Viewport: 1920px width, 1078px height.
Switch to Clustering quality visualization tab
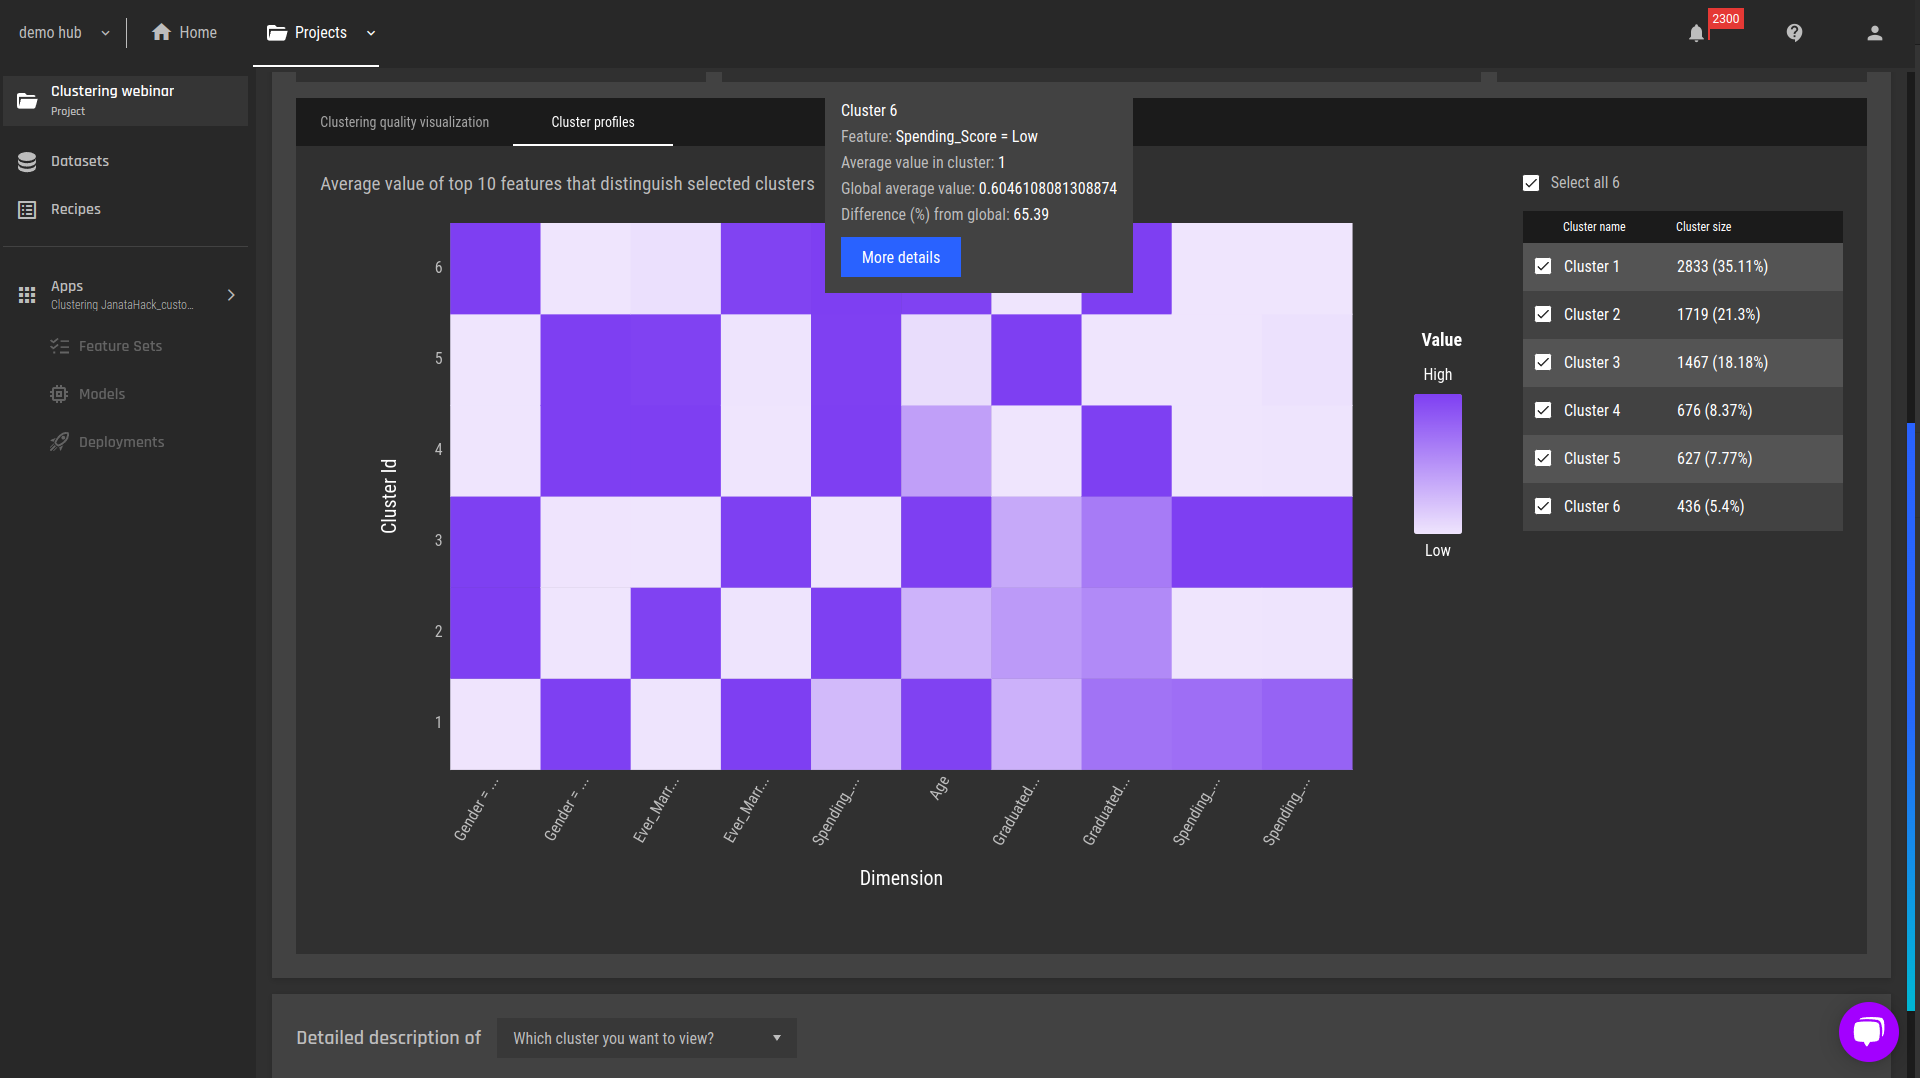point(404,122)
